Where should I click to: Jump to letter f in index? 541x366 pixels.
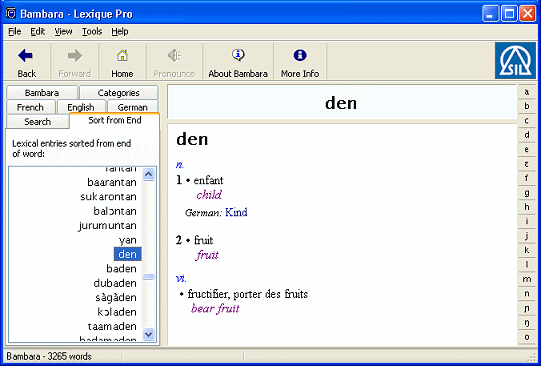click(527, 178)
